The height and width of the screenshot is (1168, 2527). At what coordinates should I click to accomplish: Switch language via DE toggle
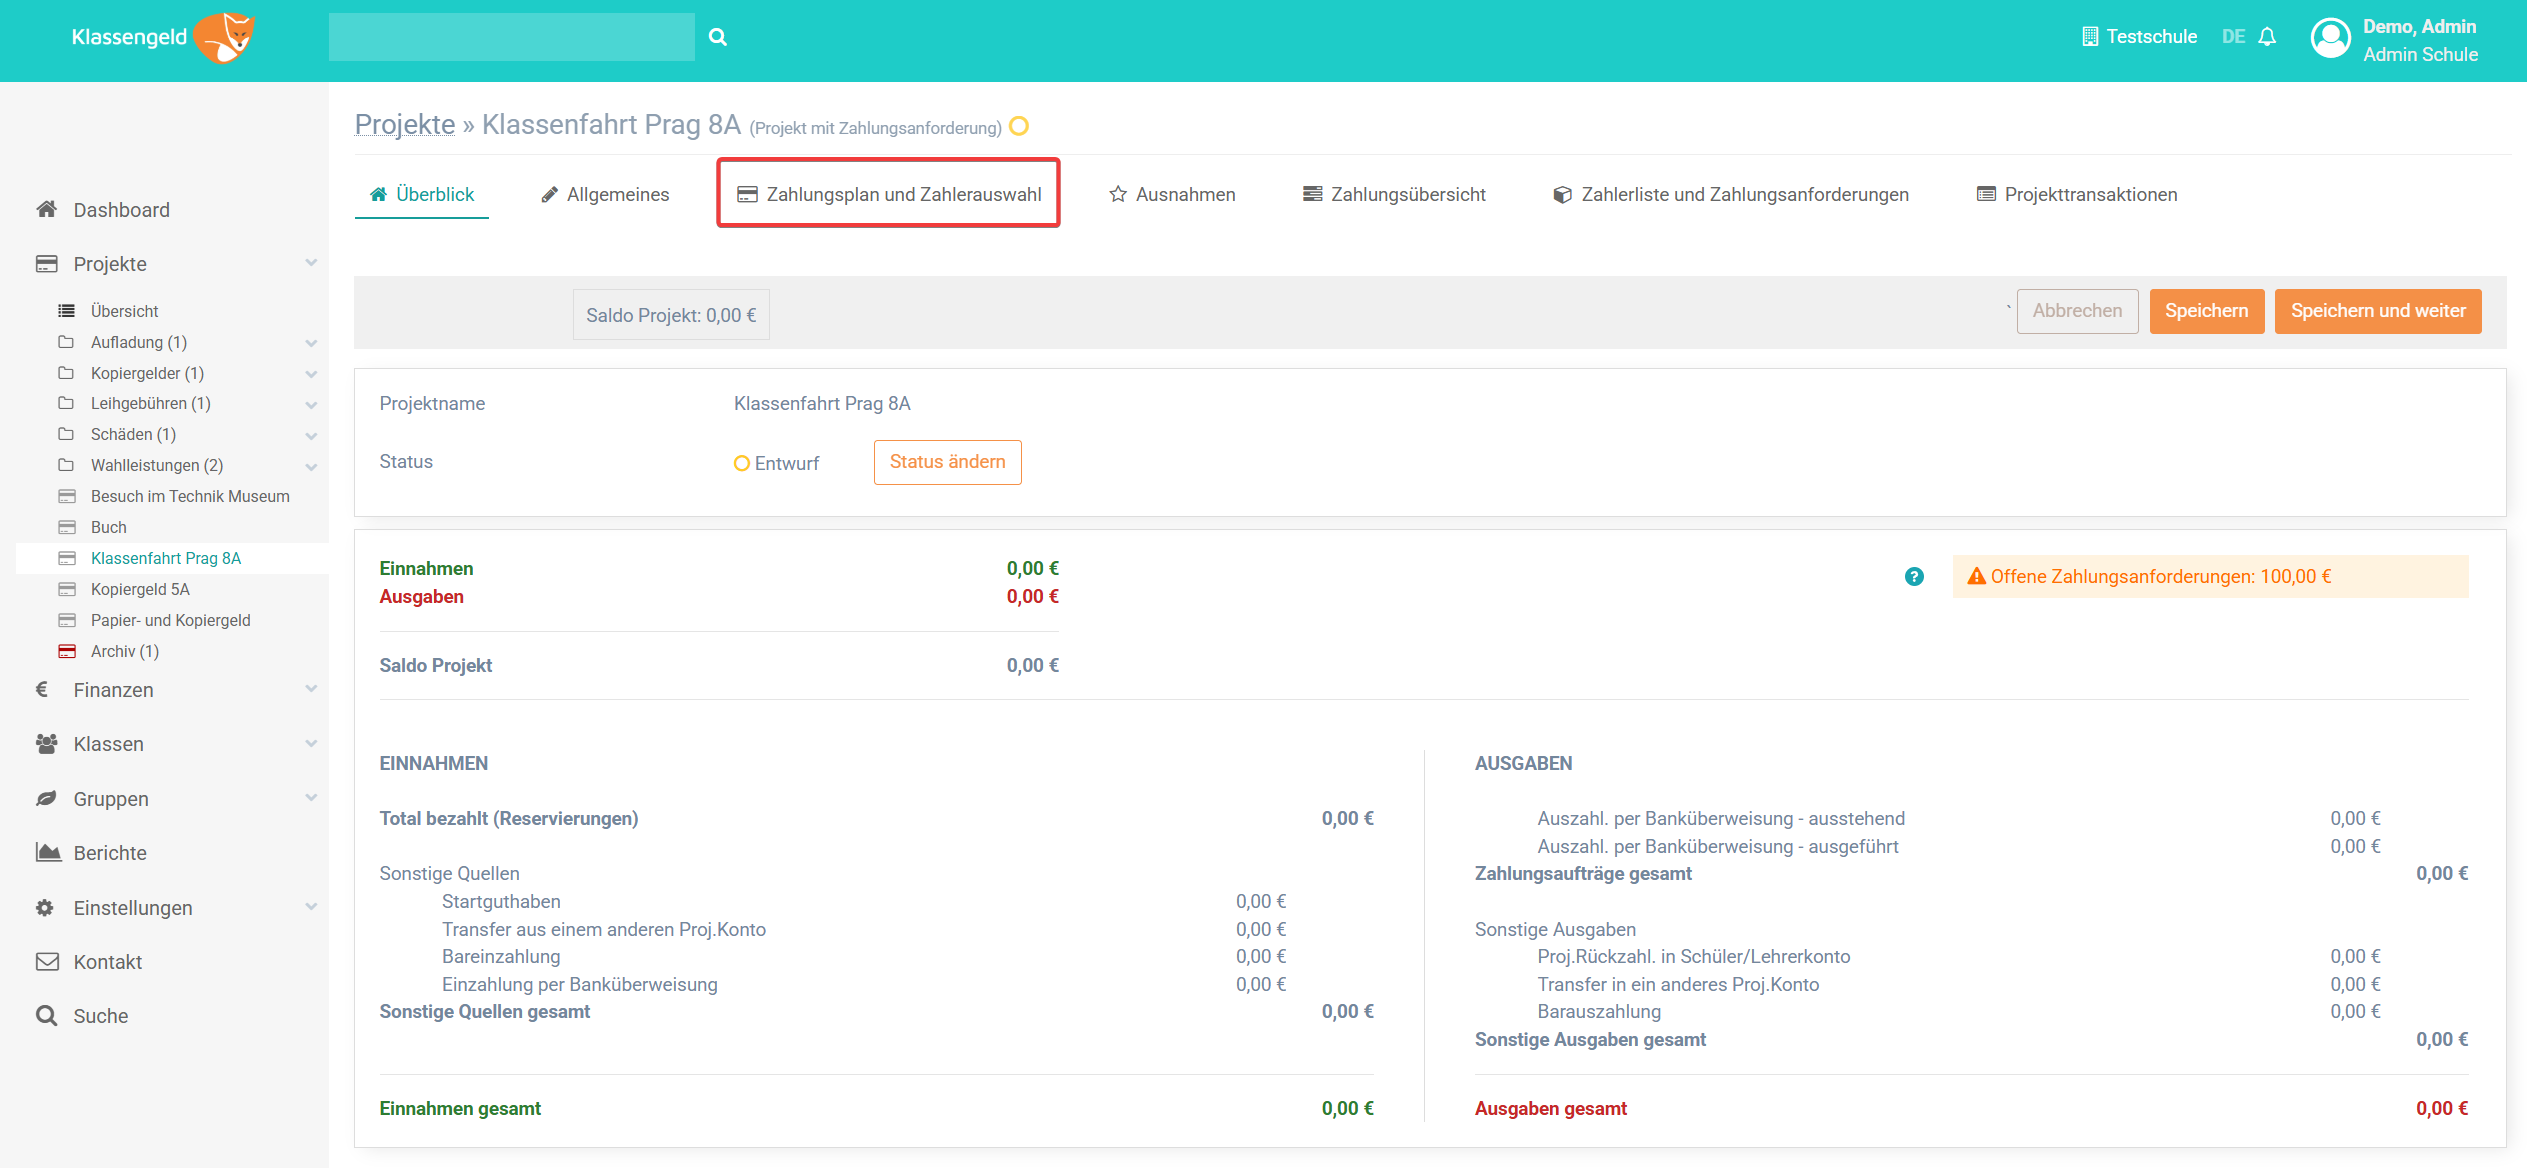pyautogui.click(x=2233, y=37)
